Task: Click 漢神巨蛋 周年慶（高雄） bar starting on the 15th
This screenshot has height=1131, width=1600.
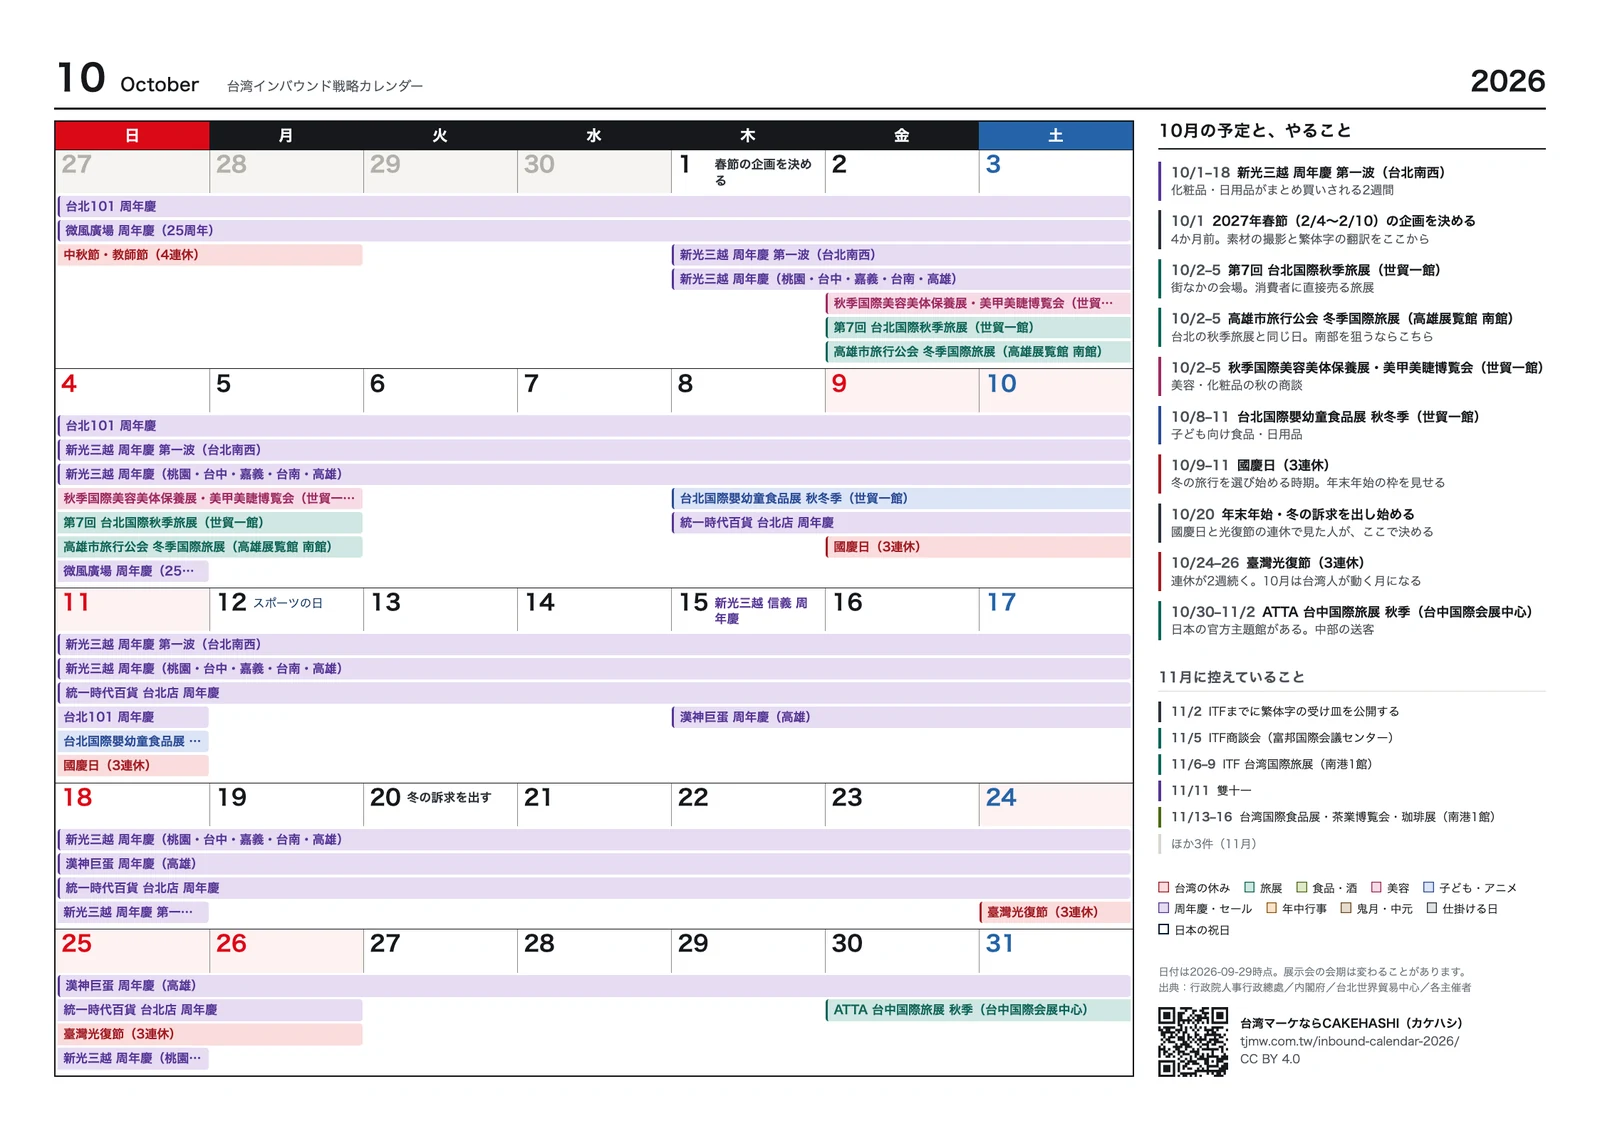Action: 901,717
